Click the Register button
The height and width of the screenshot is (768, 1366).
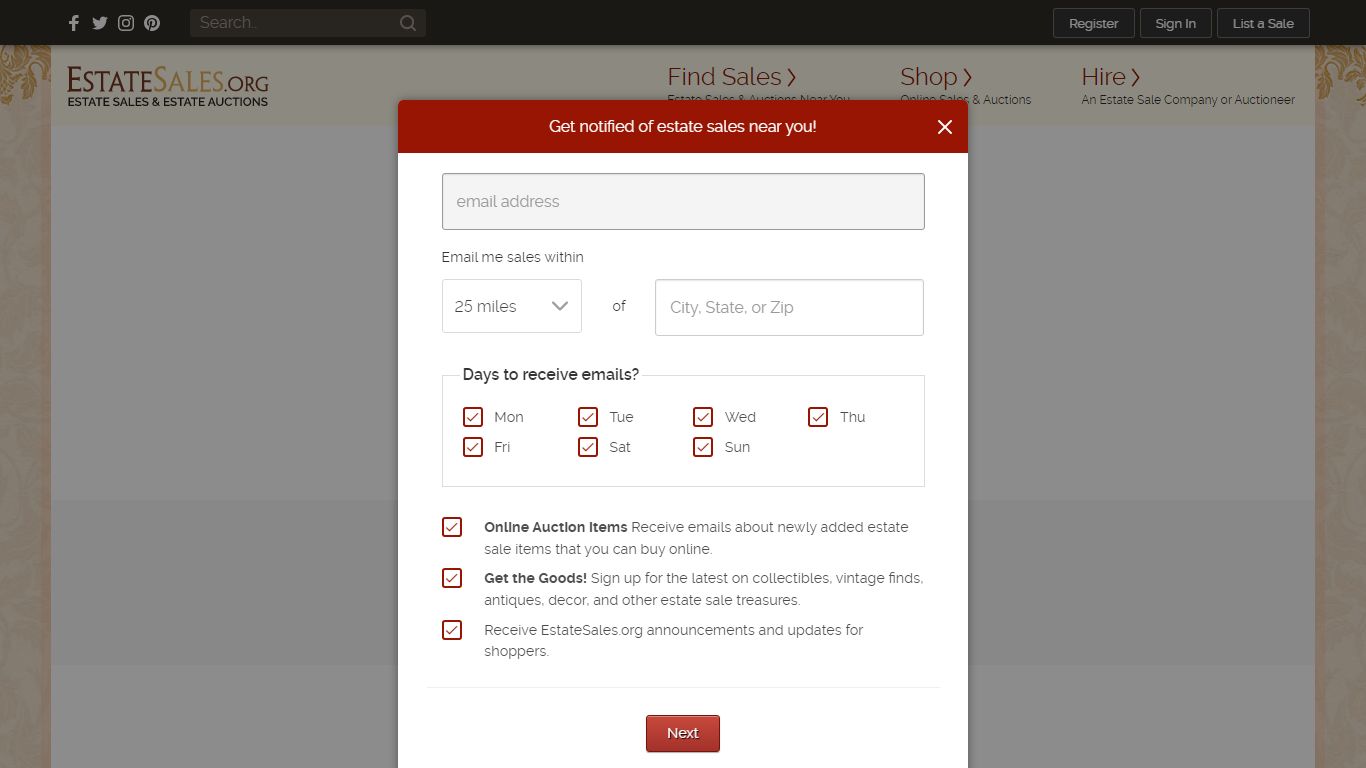pyautogui.click(x=1094, y=23)
